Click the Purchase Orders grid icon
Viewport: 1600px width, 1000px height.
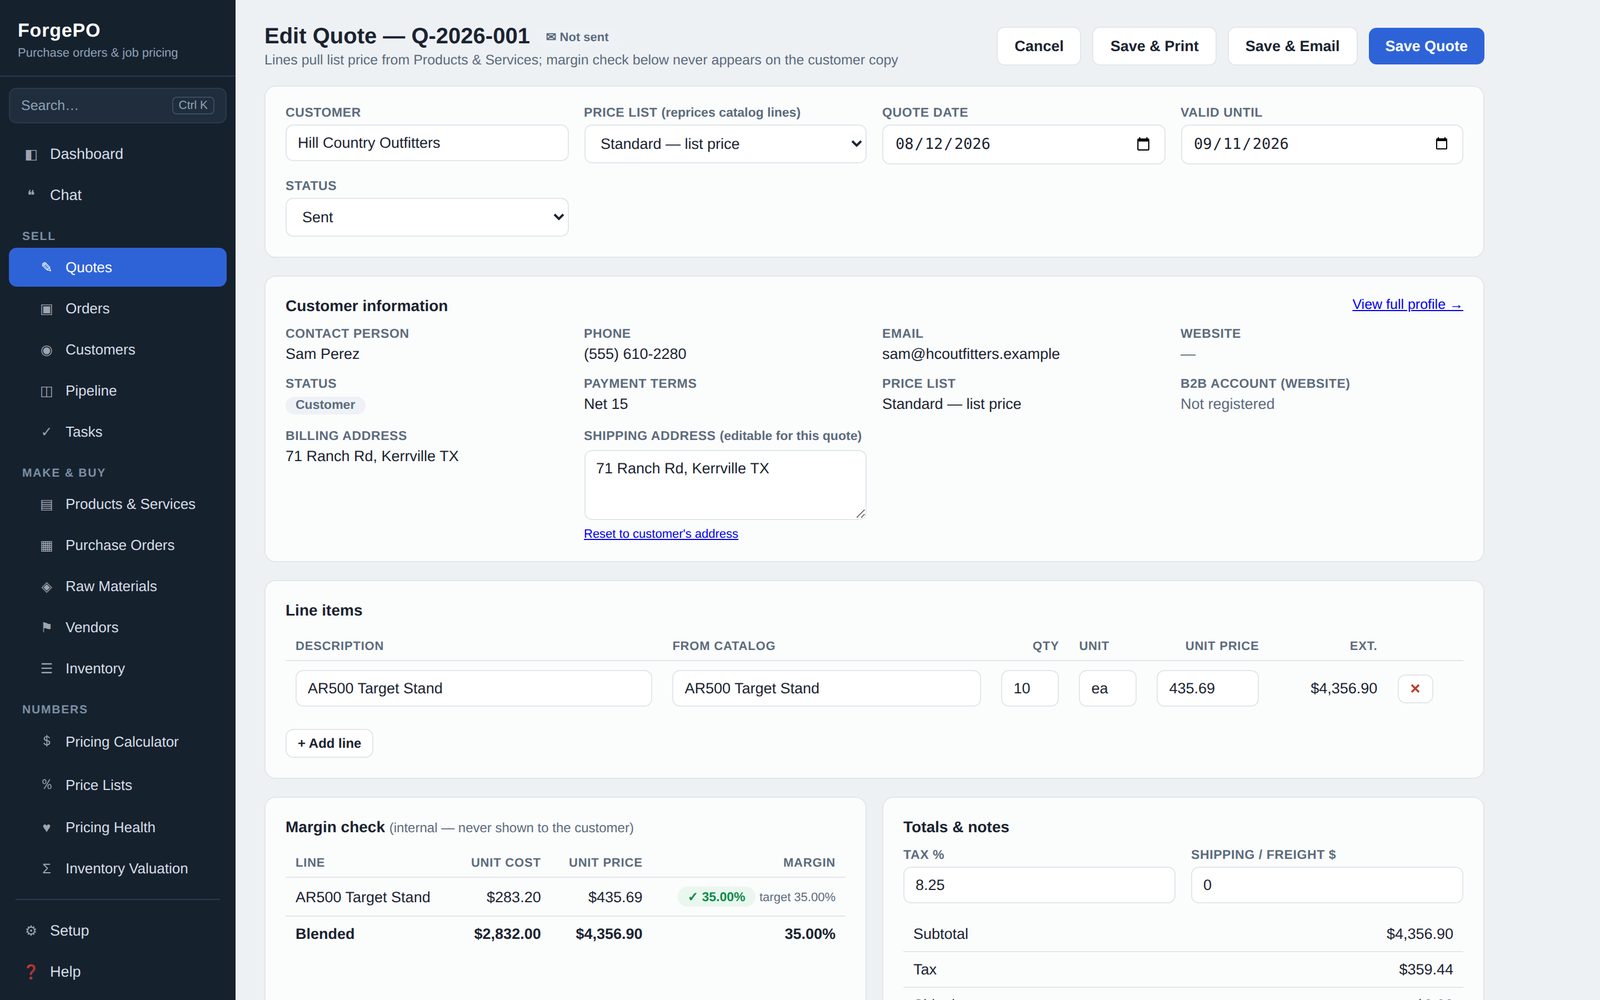46,545
